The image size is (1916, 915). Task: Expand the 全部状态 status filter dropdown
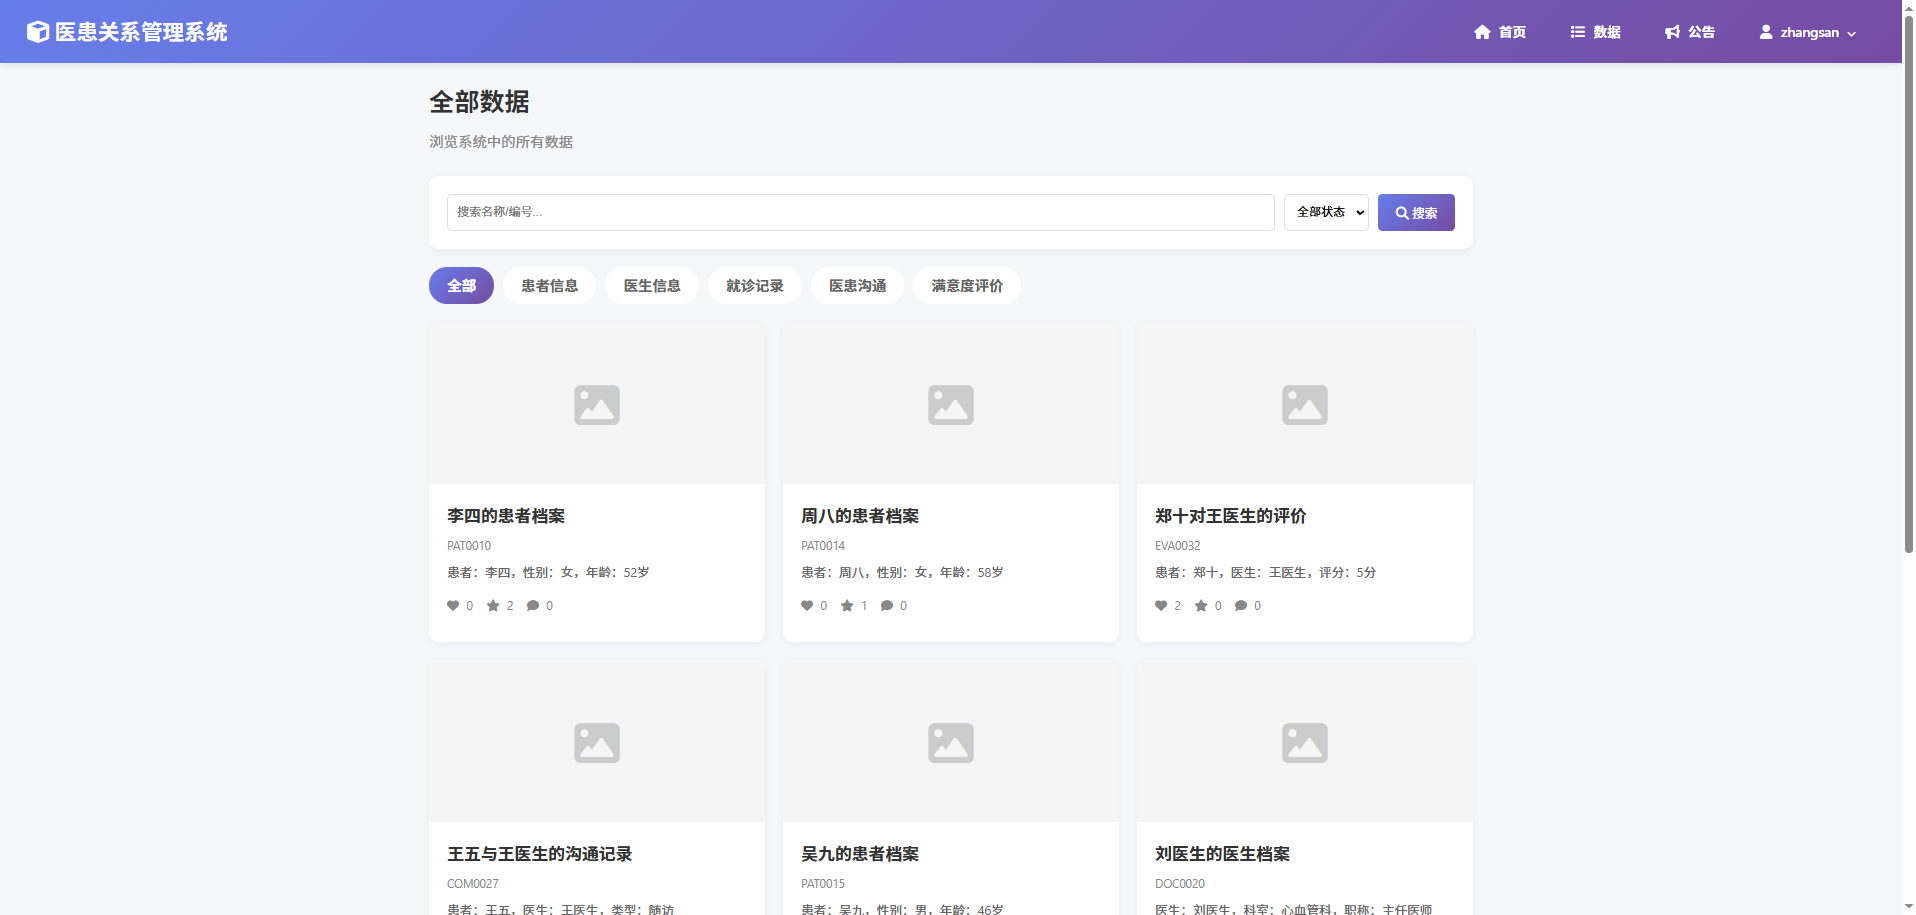[x=1326, y=212]
